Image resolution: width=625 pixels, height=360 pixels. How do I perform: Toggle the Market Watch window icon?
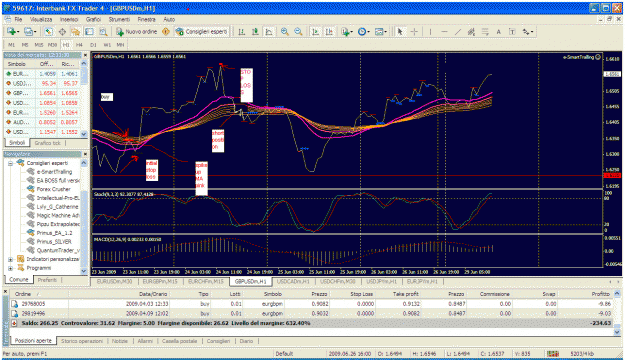point(48,31)
